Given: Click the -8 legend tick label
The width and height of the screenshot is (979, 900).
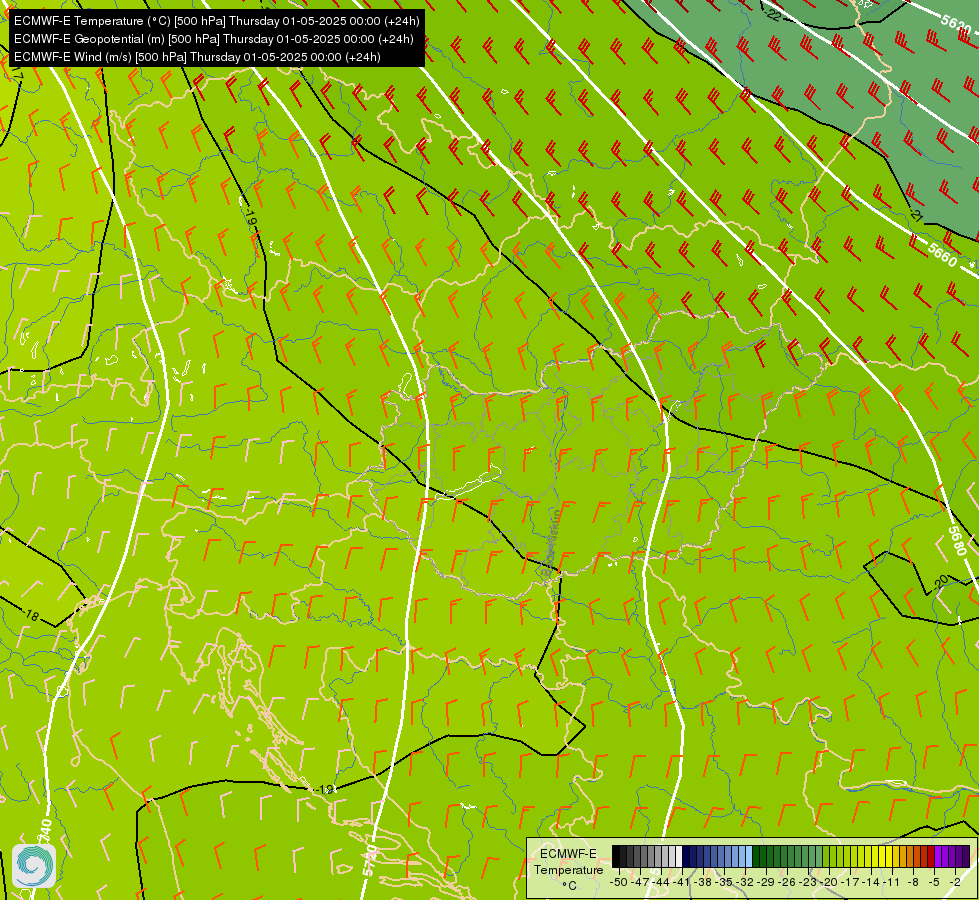Looking at the screenshot, I should [913, 881].
